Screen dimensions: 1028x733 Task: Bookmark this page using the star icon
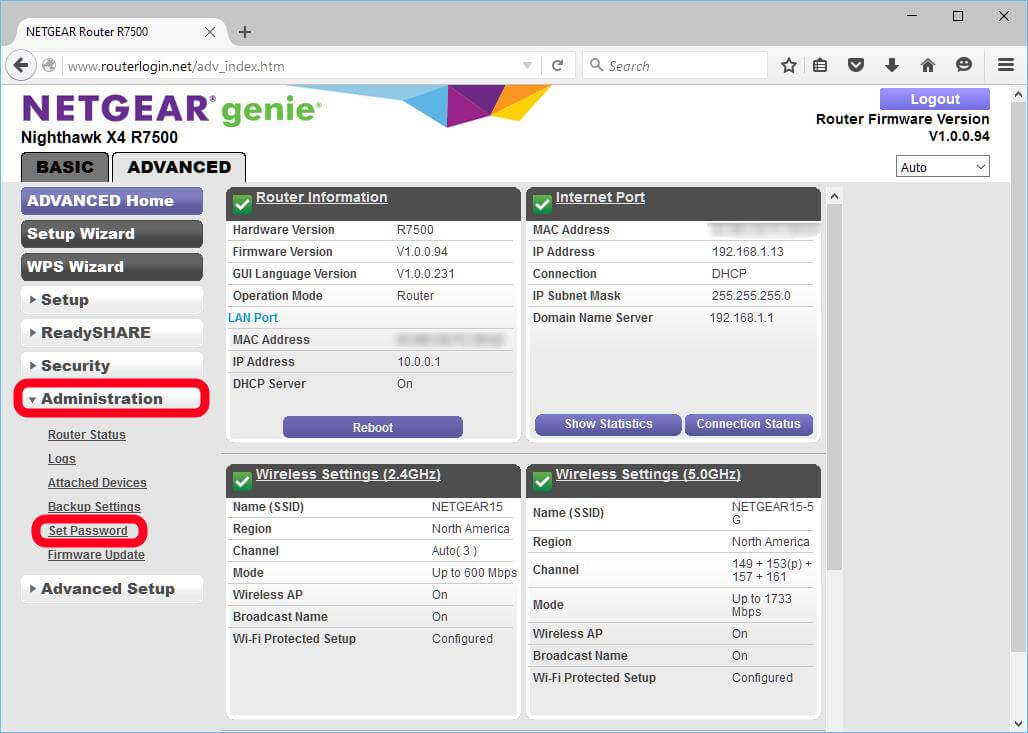coord(788,65)
